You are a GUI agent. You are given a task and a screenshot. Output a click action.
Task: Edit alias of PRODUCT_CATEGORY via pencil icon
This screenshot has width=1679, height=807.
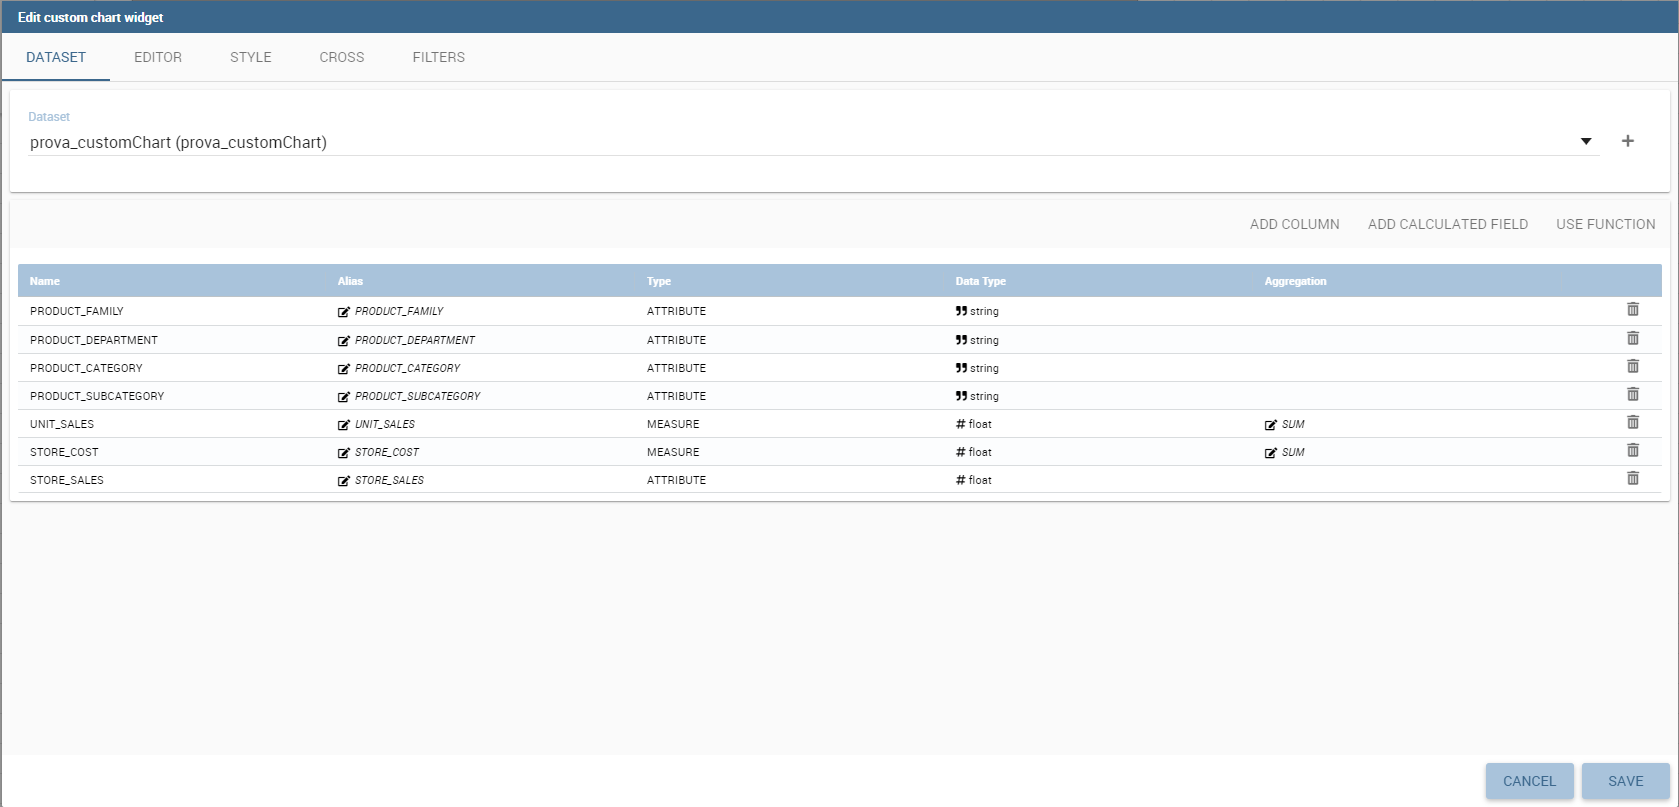344,369
